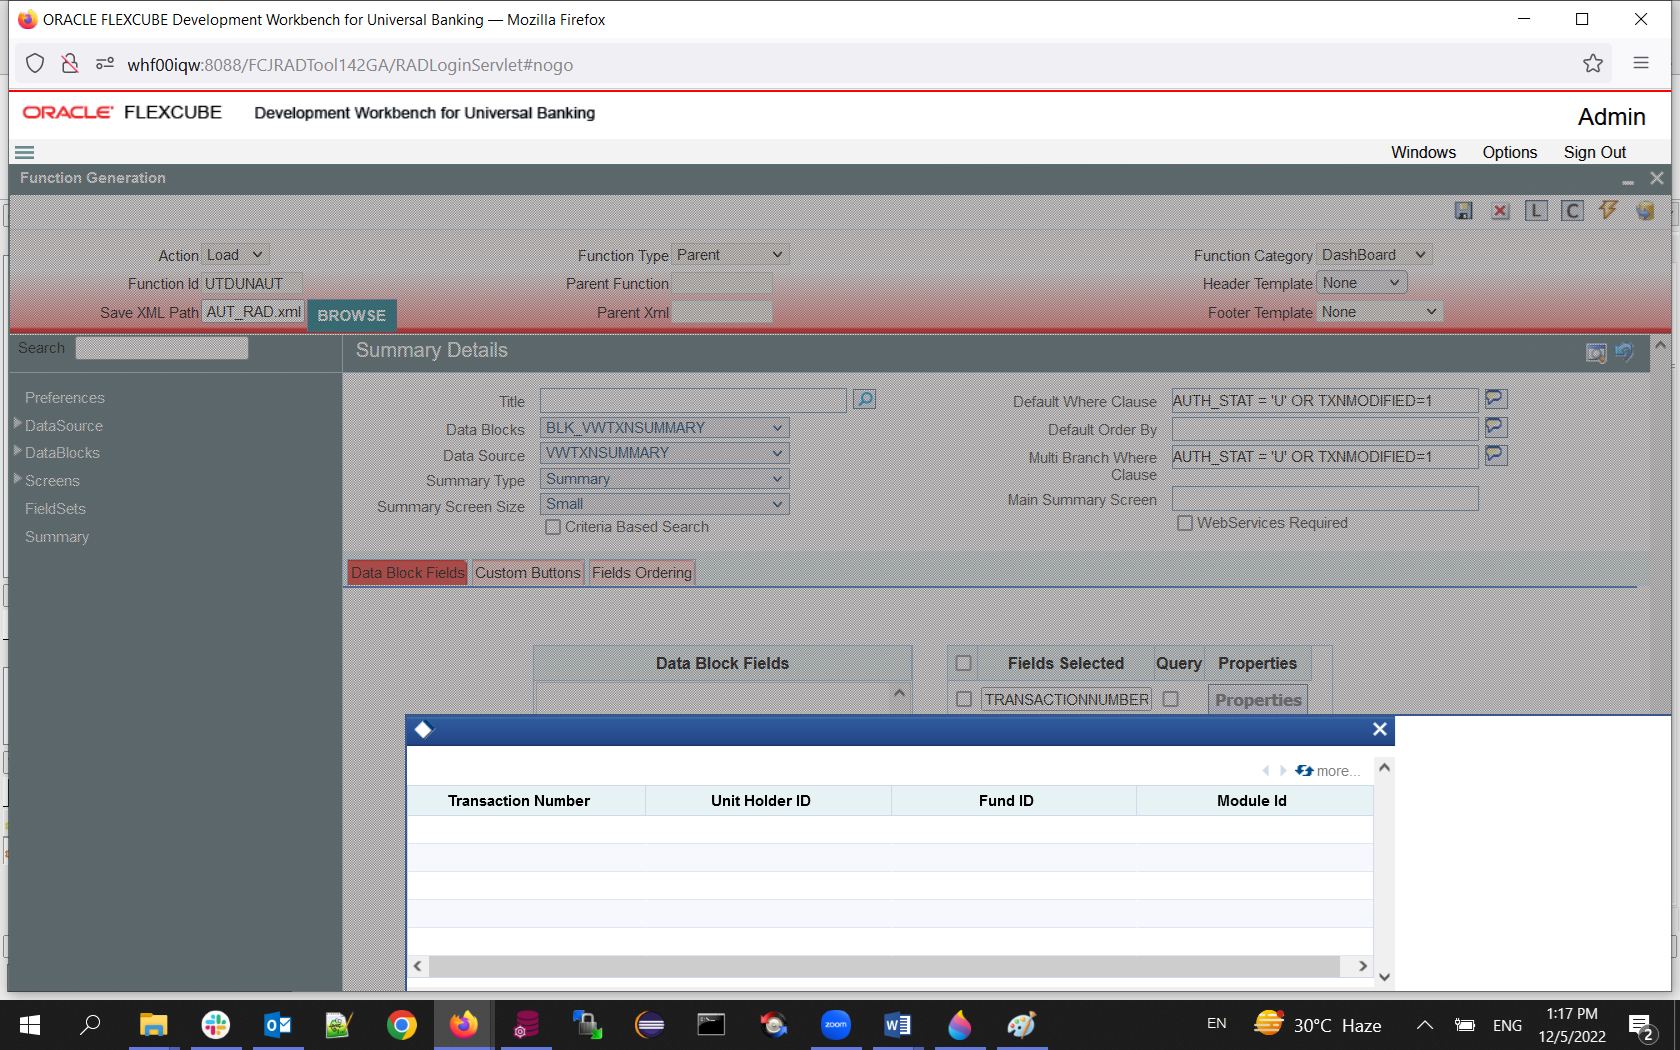Open the Function Category dropdown
1680x1050 pixels.
(x=1374, y=255)
